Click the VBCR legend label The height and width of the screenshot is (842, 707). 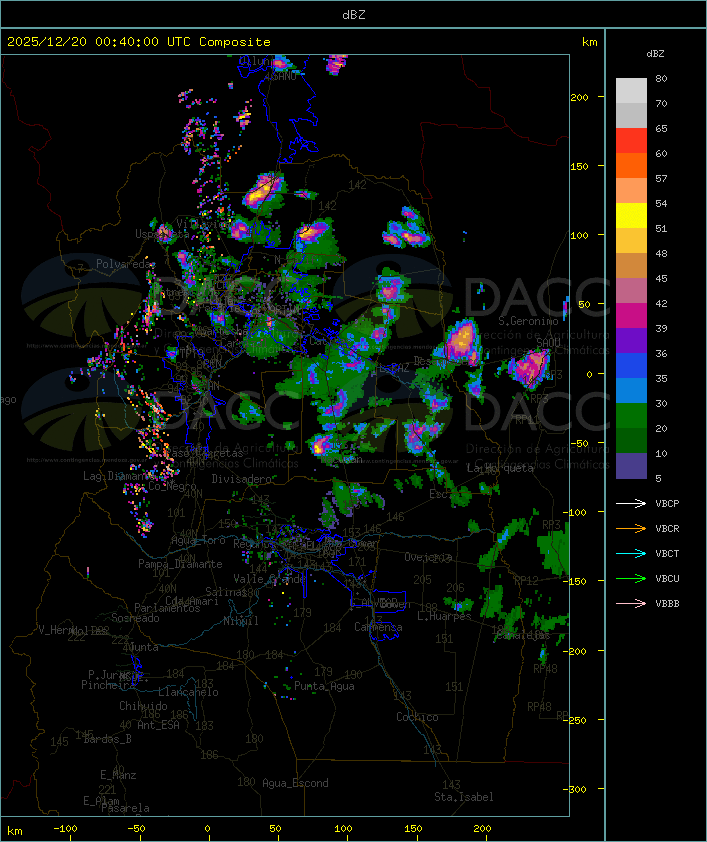point(667,529)
